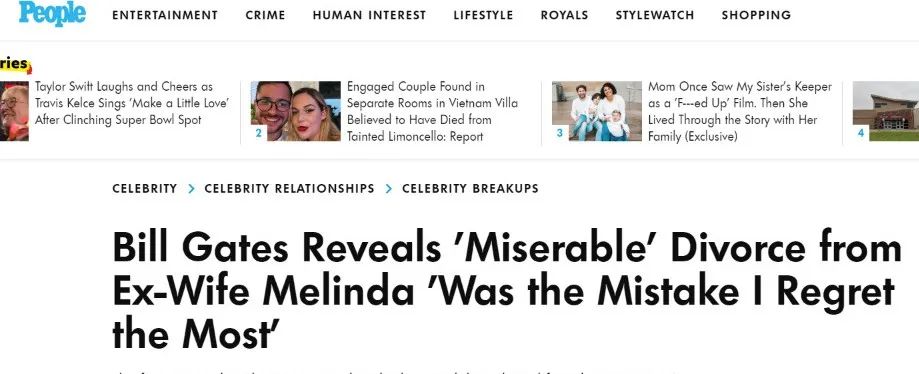Click the chevron before Celebrity Breakups
This screenshot has width=919, height=374.
tap(389, 189)
